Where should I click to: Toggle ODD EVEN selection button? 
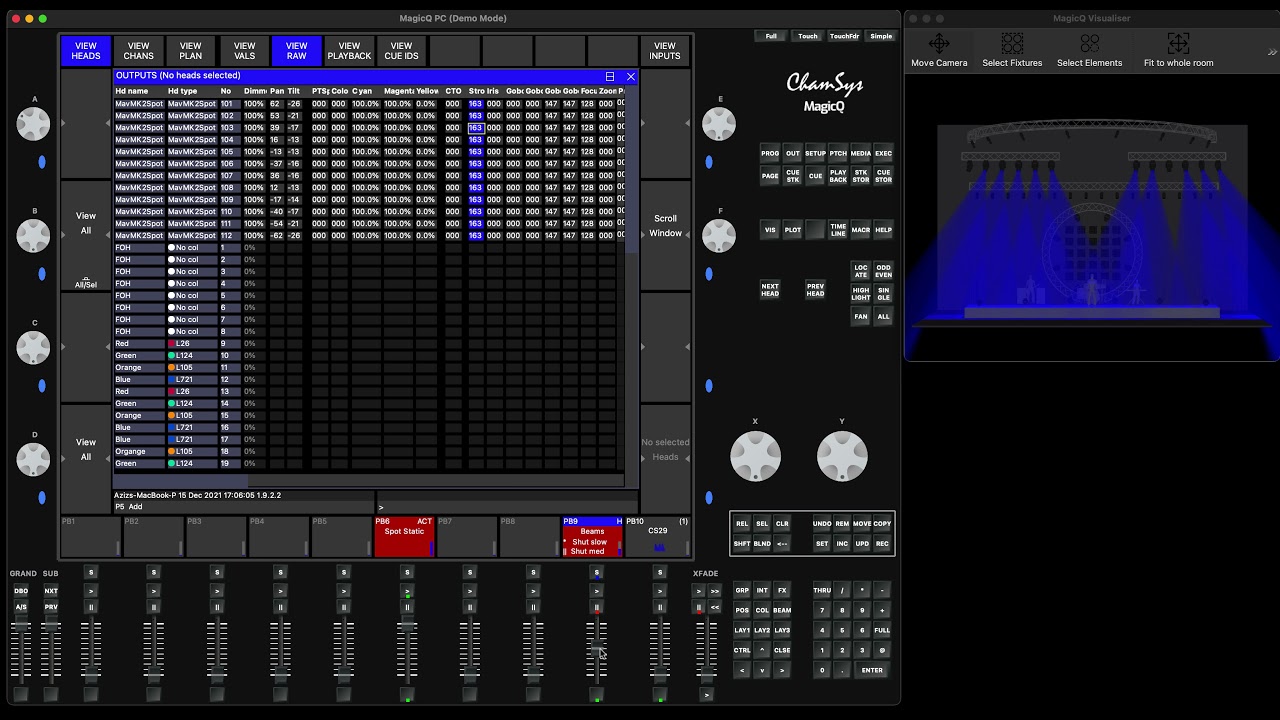coord(884,271)
